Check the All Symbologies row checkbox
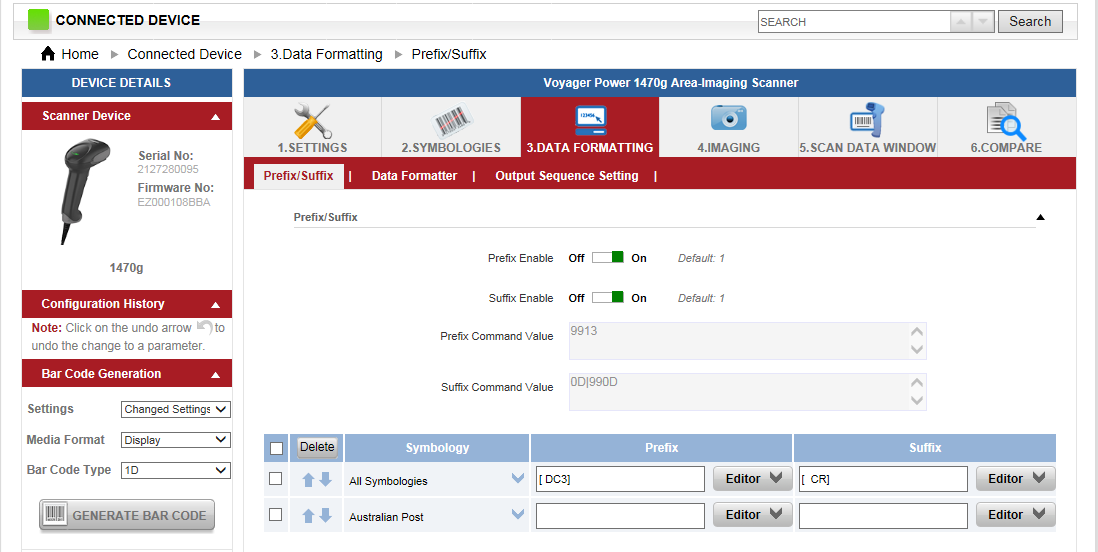This screenshot has height=552, width=1098. click(x=276, y=478)
